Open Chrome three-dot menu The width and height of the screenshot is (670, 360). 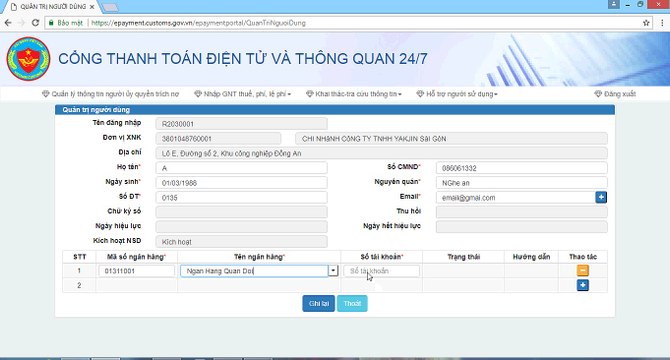point(662,23)
